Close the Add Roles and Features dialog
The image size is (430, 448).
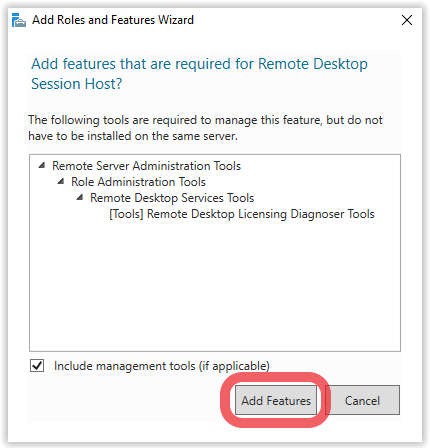(407, 20)
